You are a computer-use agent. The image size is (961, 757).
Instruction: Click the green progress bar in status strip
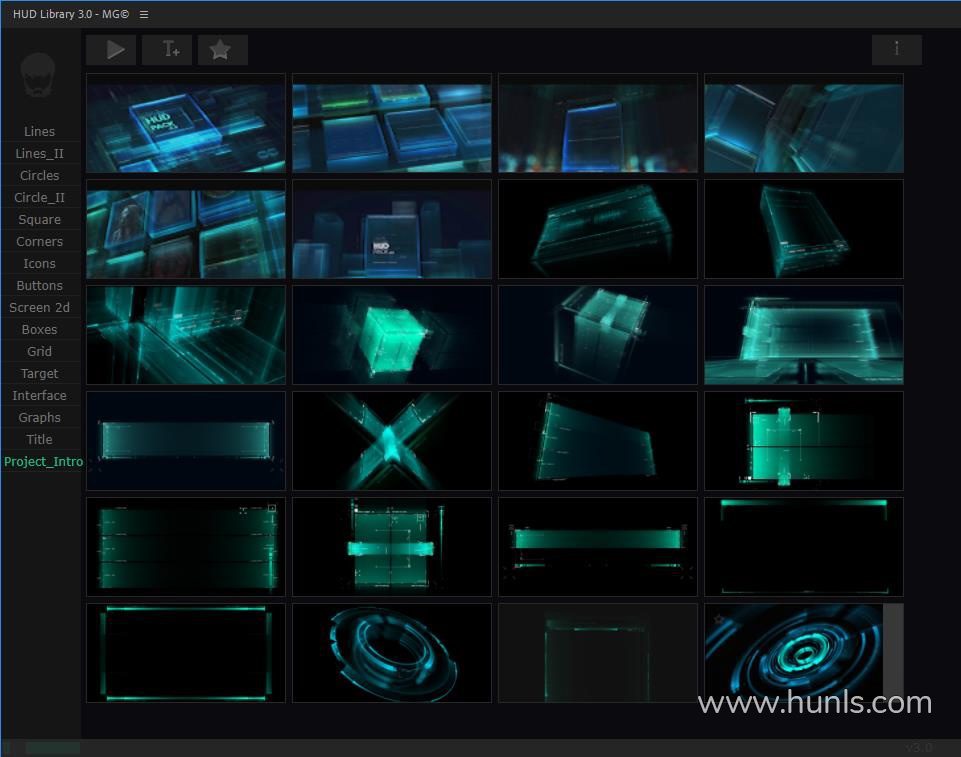click(x=53, y=748)
